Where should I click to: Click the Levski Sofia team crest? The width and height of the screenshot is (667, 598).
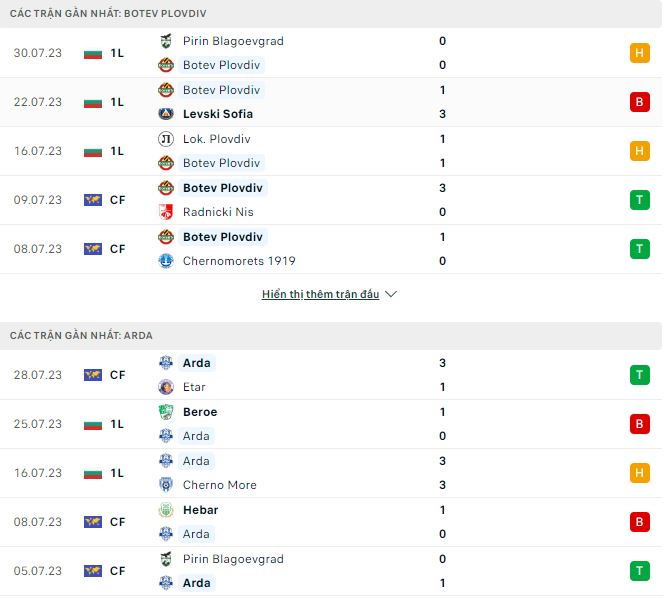click(166, 114)
